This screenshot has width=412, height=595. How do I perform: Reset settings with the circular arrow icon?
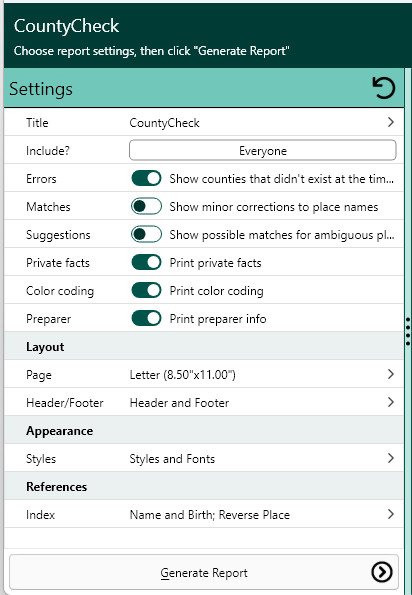(384, 88)
